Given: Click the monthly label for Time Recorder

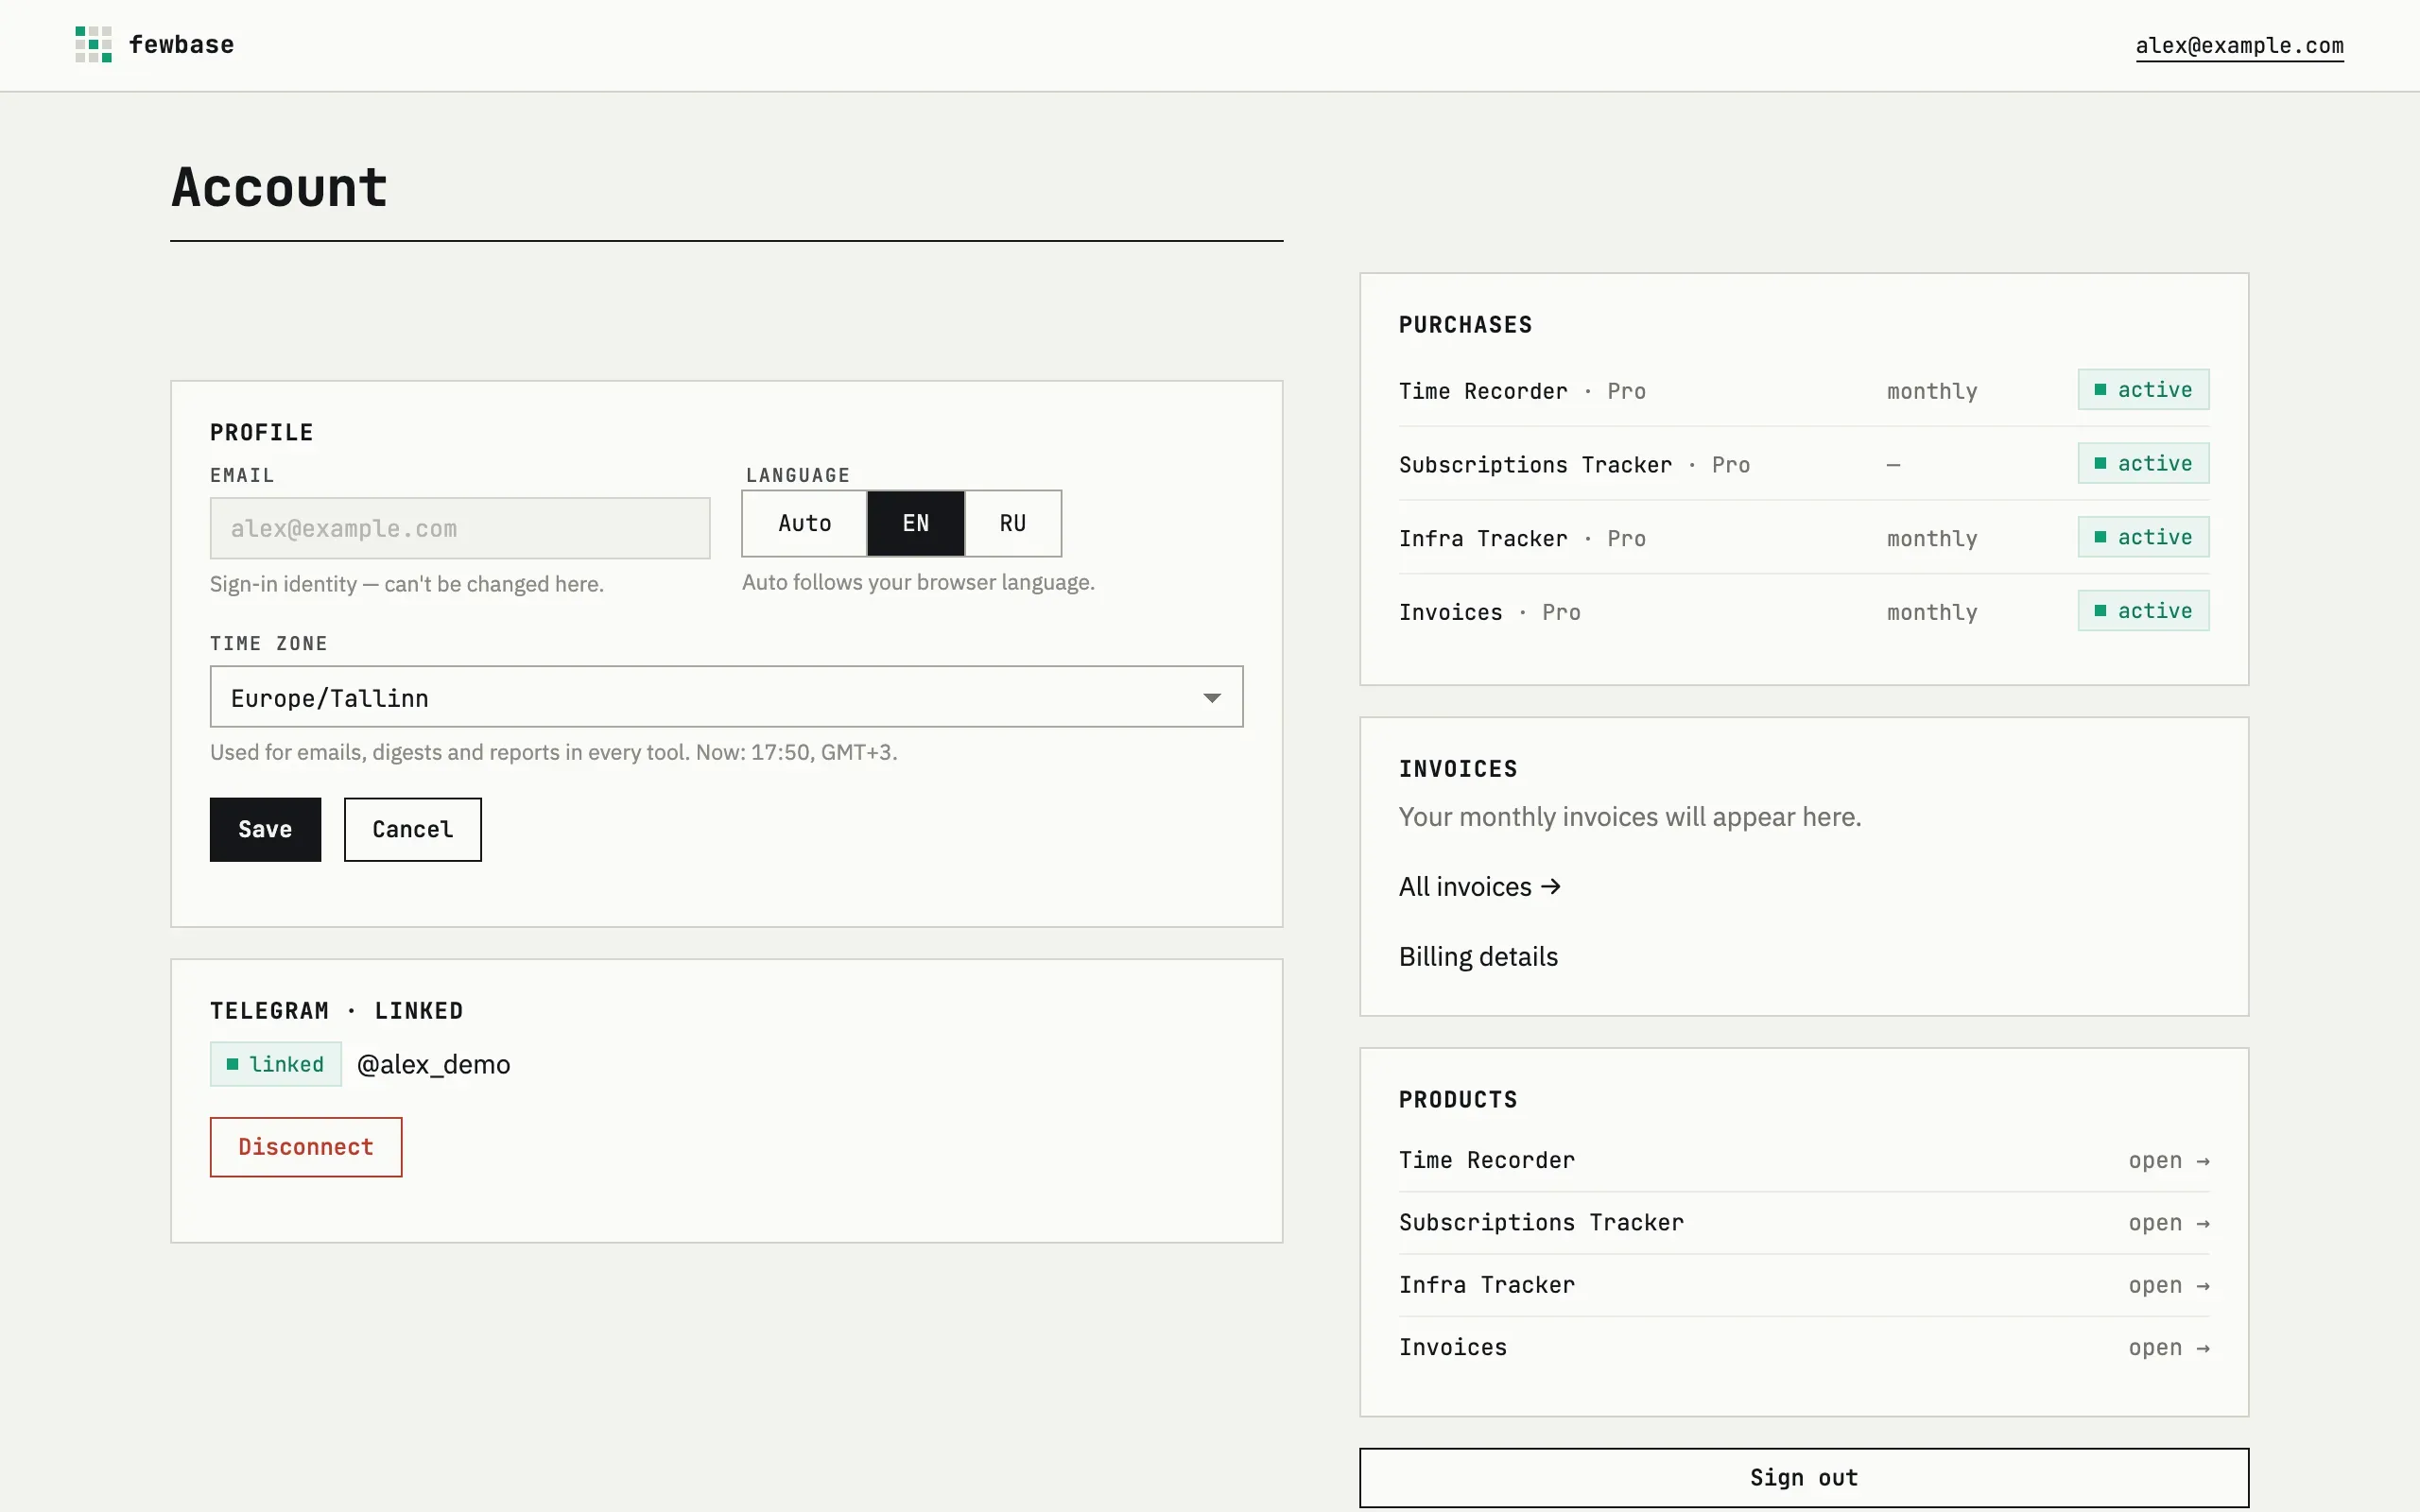Looking at the screenshot, I should (1931, 391).
